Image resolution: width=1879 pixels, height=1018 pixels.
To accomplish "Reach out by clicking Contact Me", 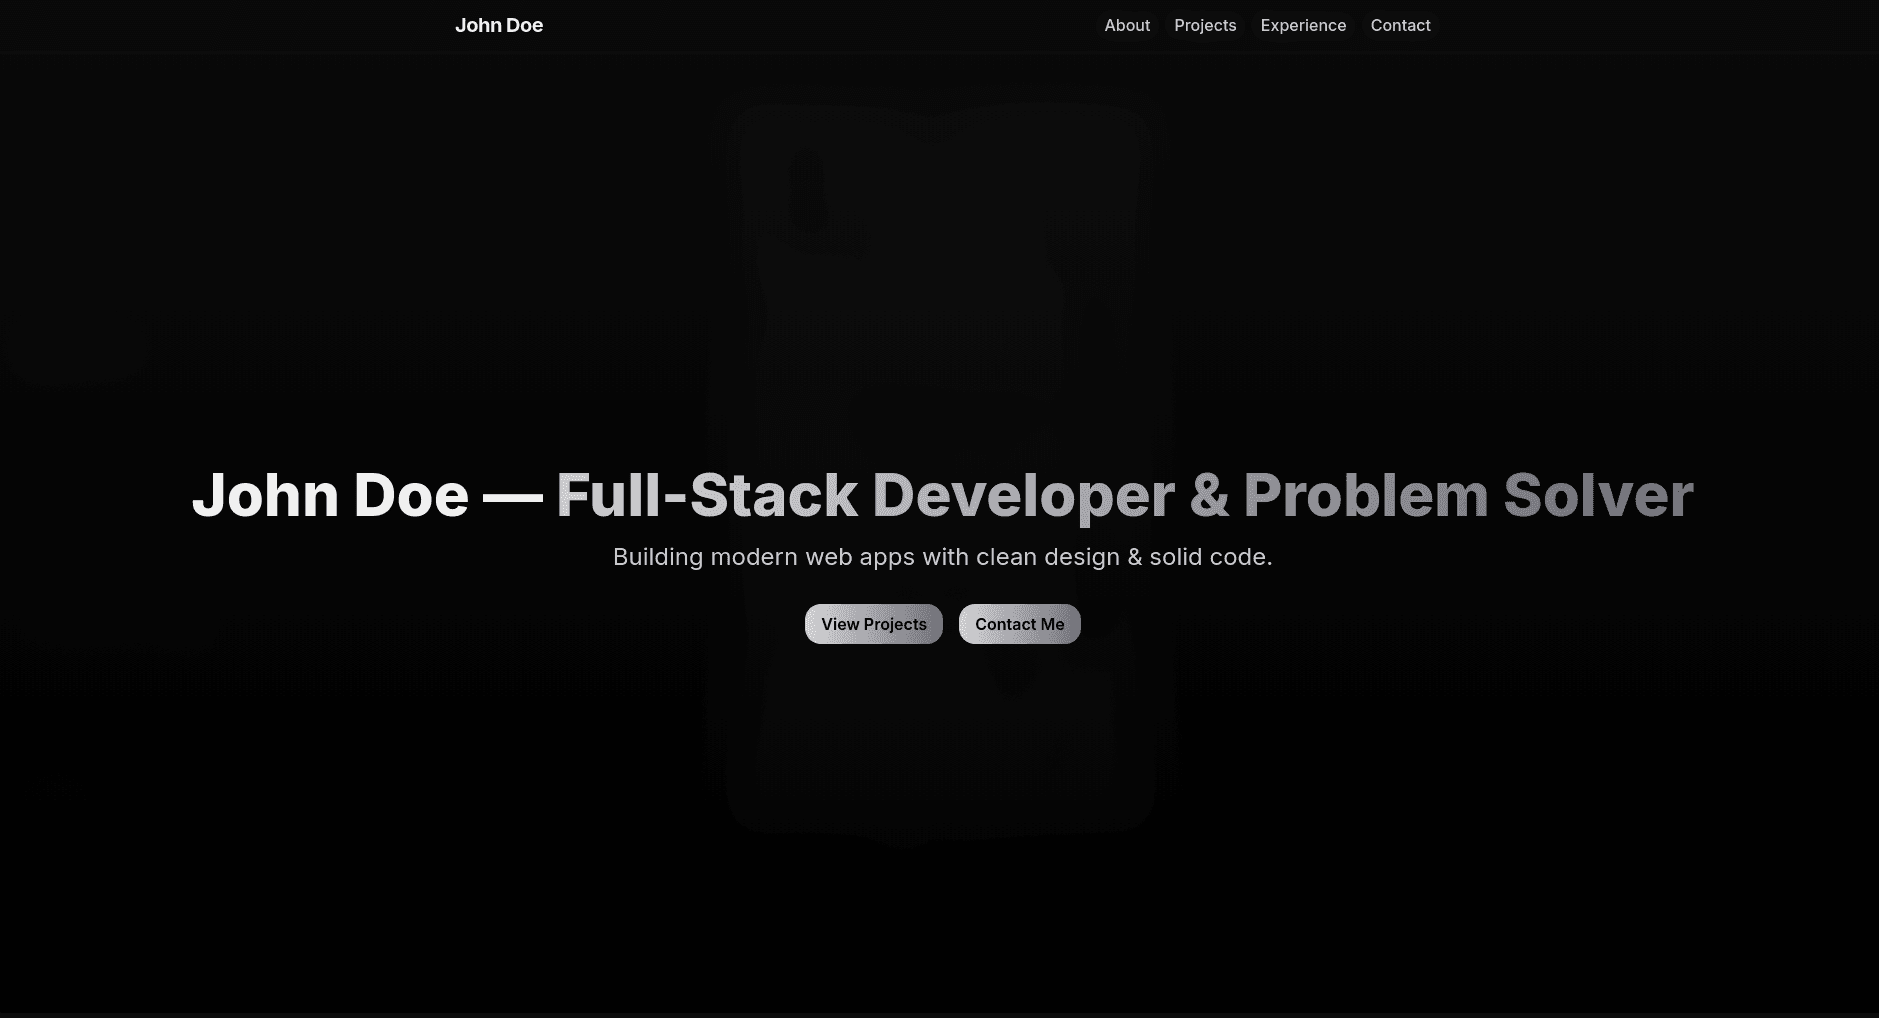I will pyautogui.click(x=1019, y=623).
